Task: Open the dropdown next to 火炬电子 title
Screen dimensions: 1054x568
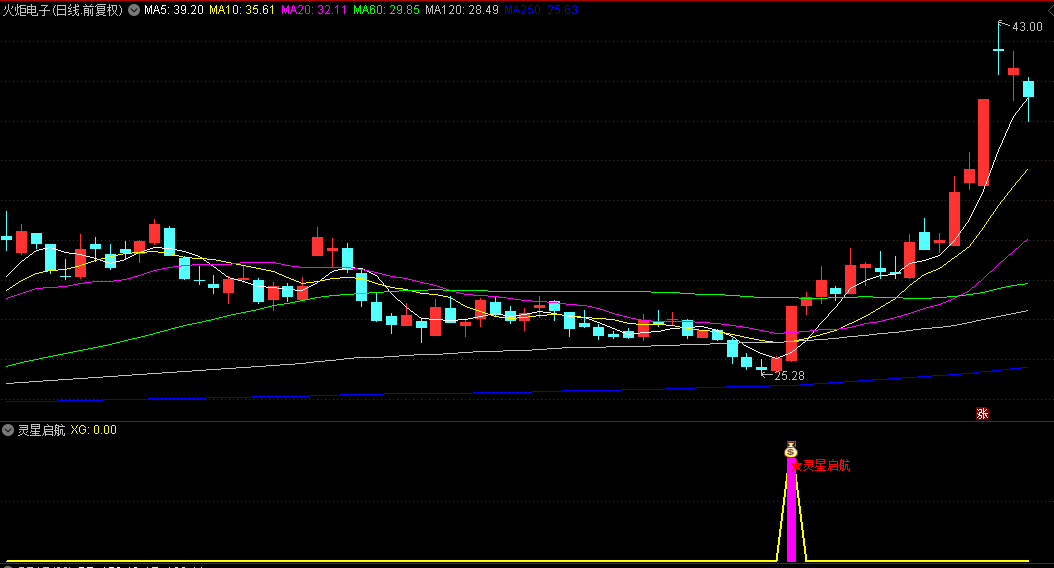Action: pos(134,10)
